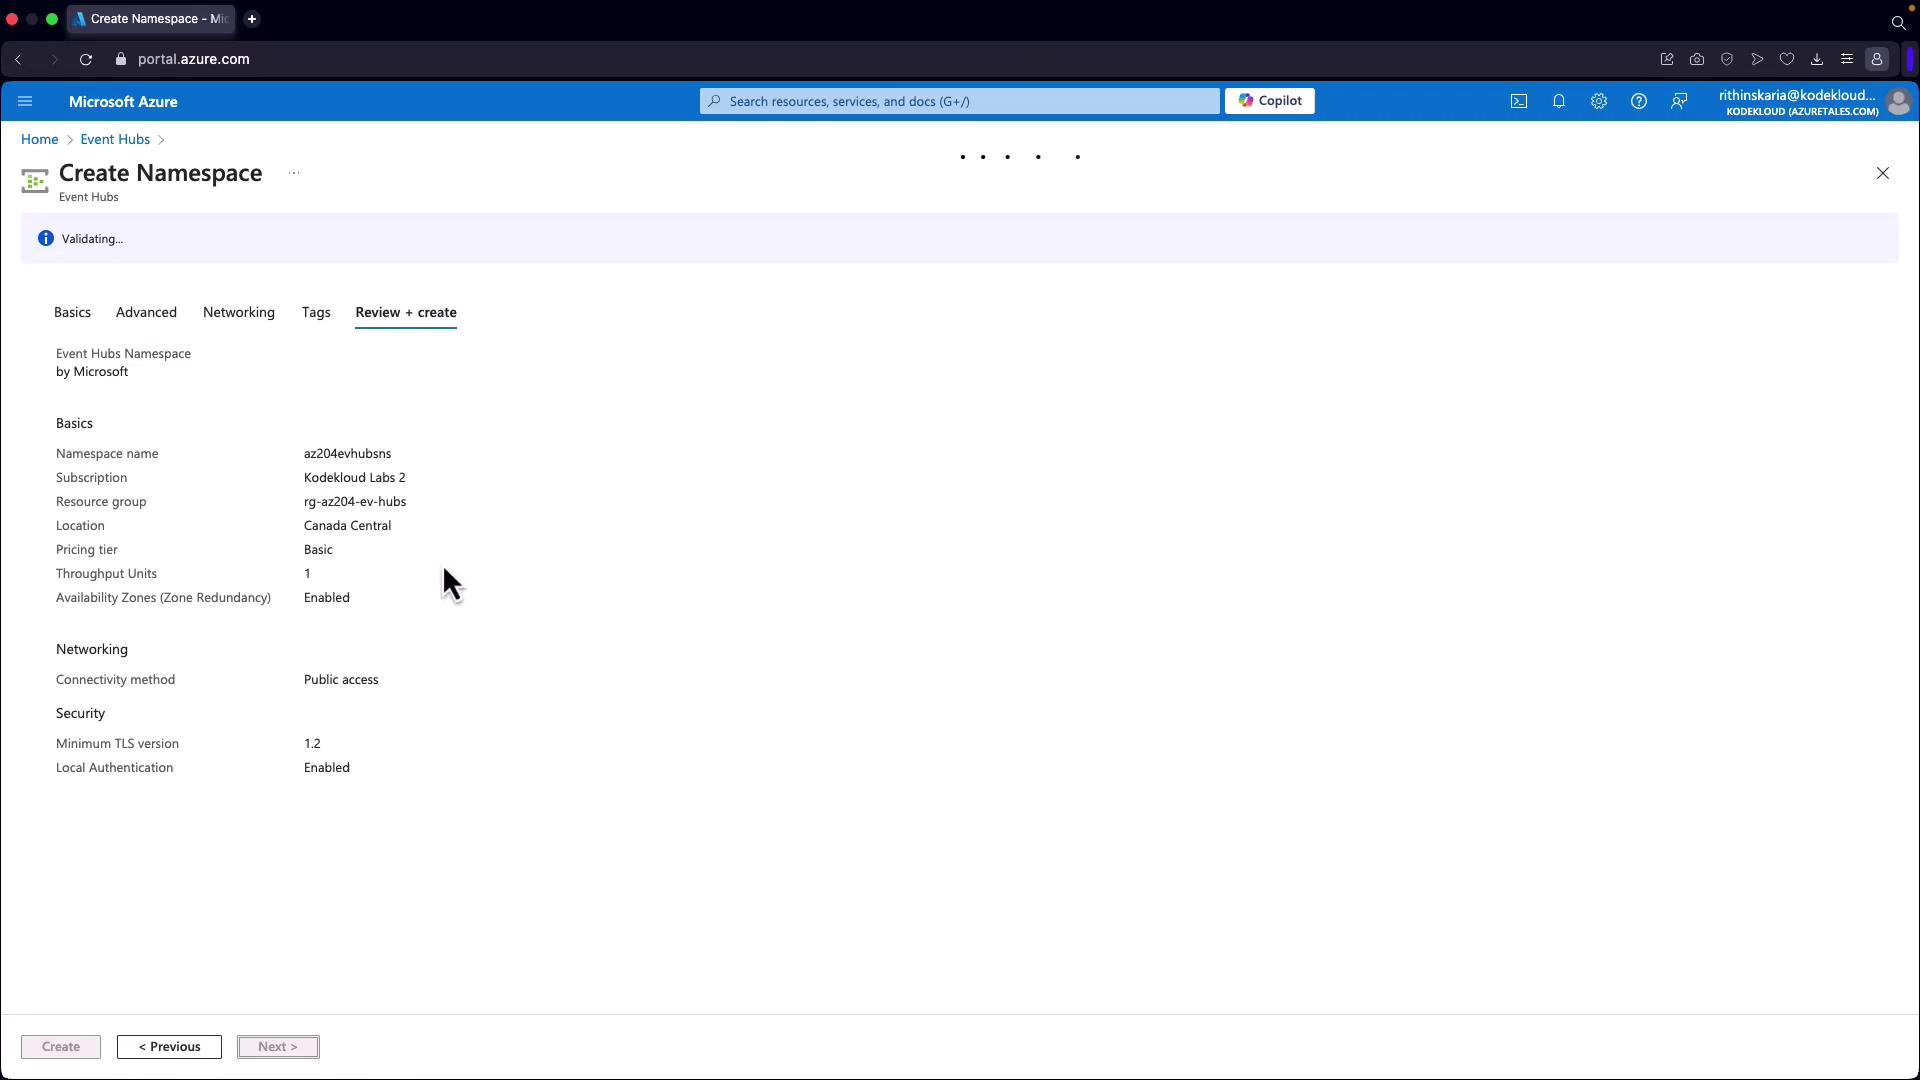
Task: Click the Help question mark icon
Action: click(1638, 101)
